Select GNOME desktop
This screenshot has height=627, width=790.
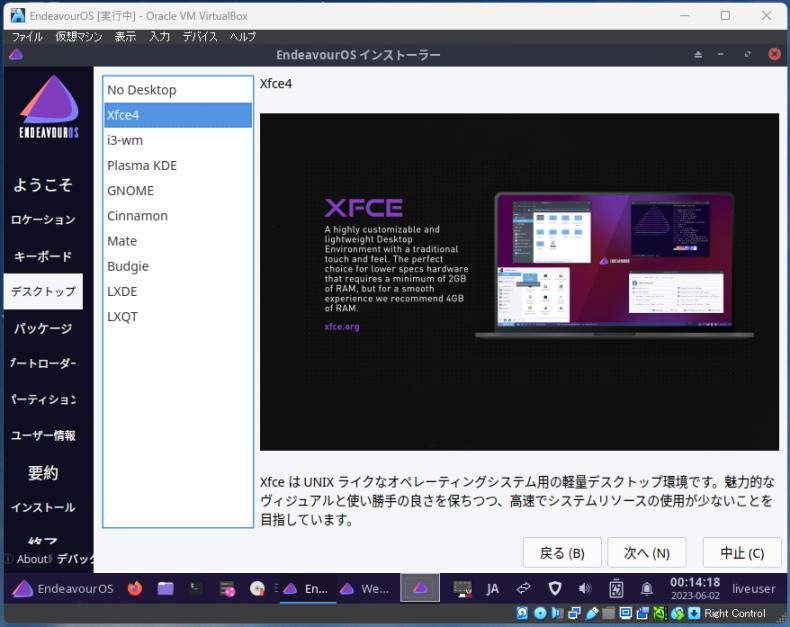click(x=178, y=191)
